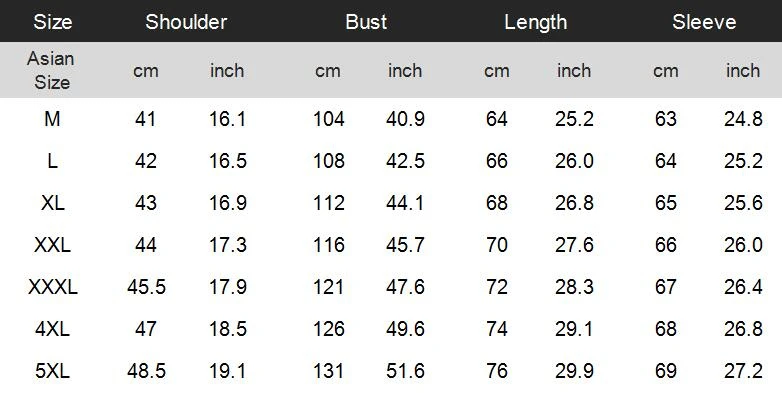
Task: Click the Bust column header
Action: click(x=366, y=22)
